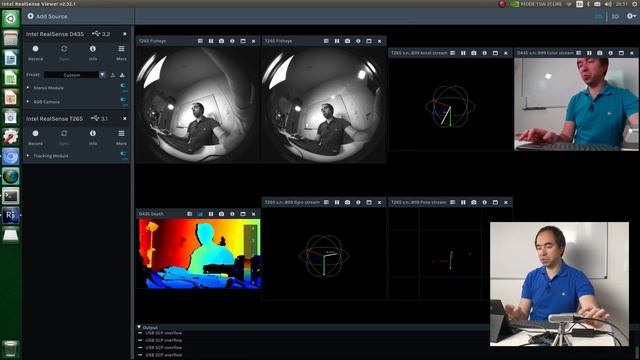Open the viewer settings gear dropdown

click(x=631, y=16)
